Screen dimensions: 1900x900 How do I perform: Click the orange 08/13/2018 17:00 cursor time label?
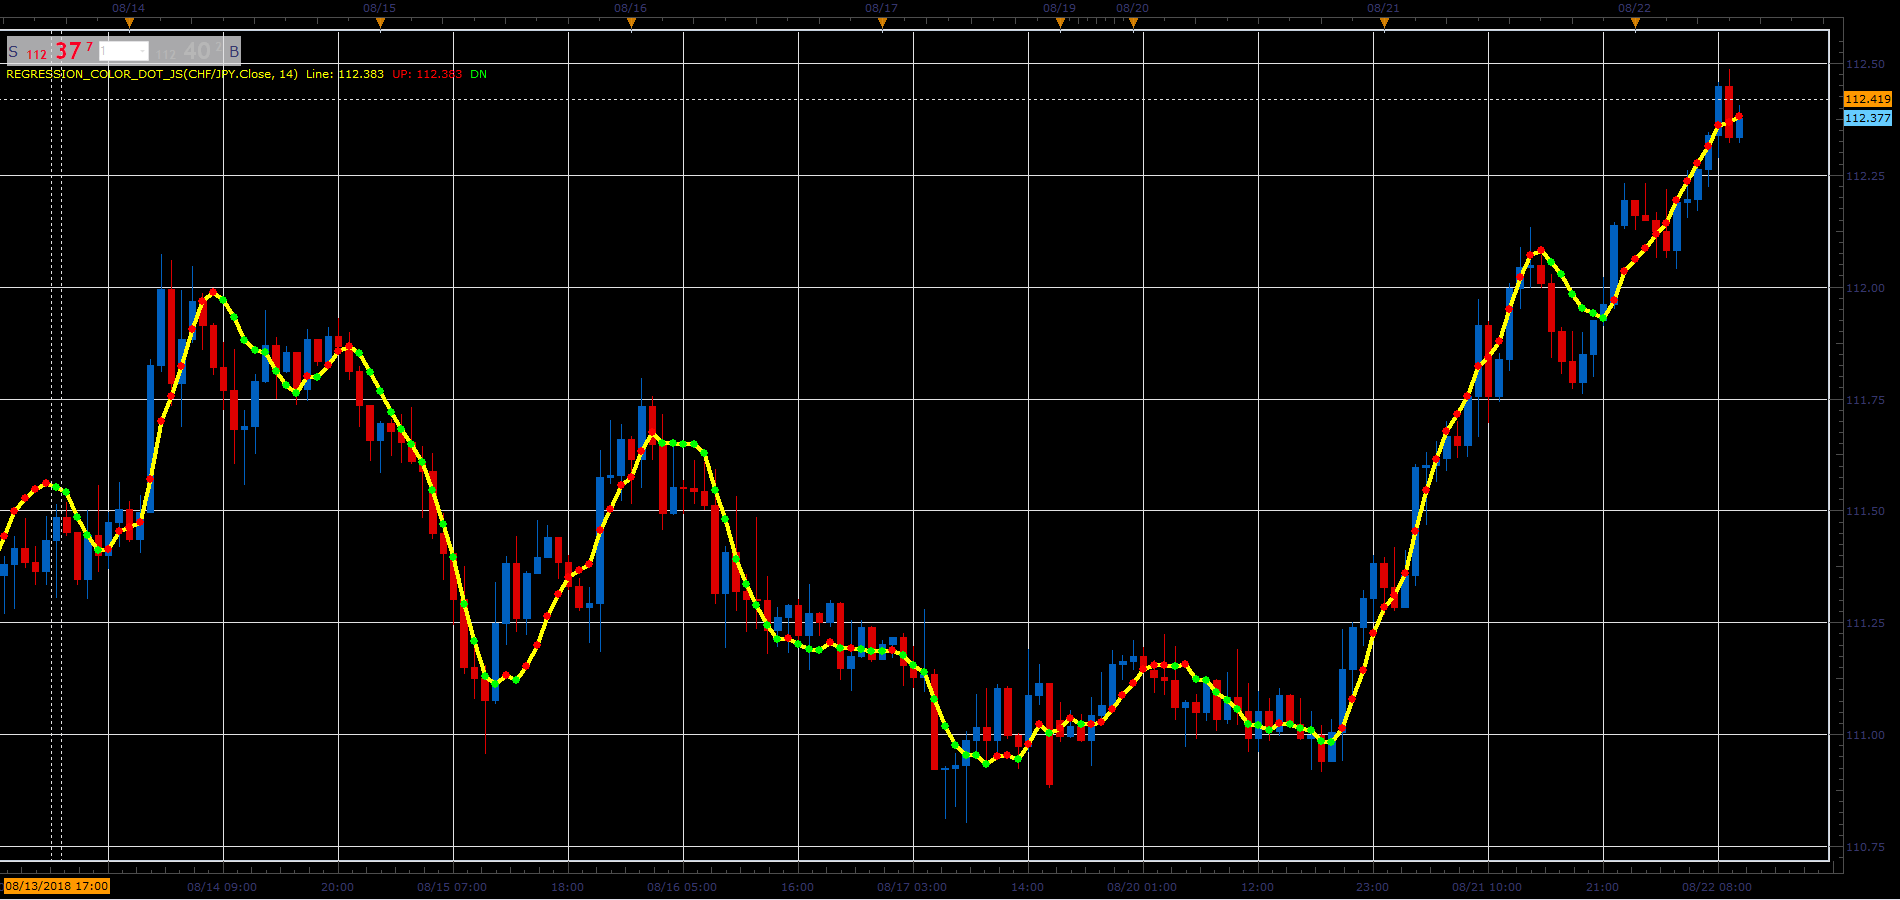(57, 886)
